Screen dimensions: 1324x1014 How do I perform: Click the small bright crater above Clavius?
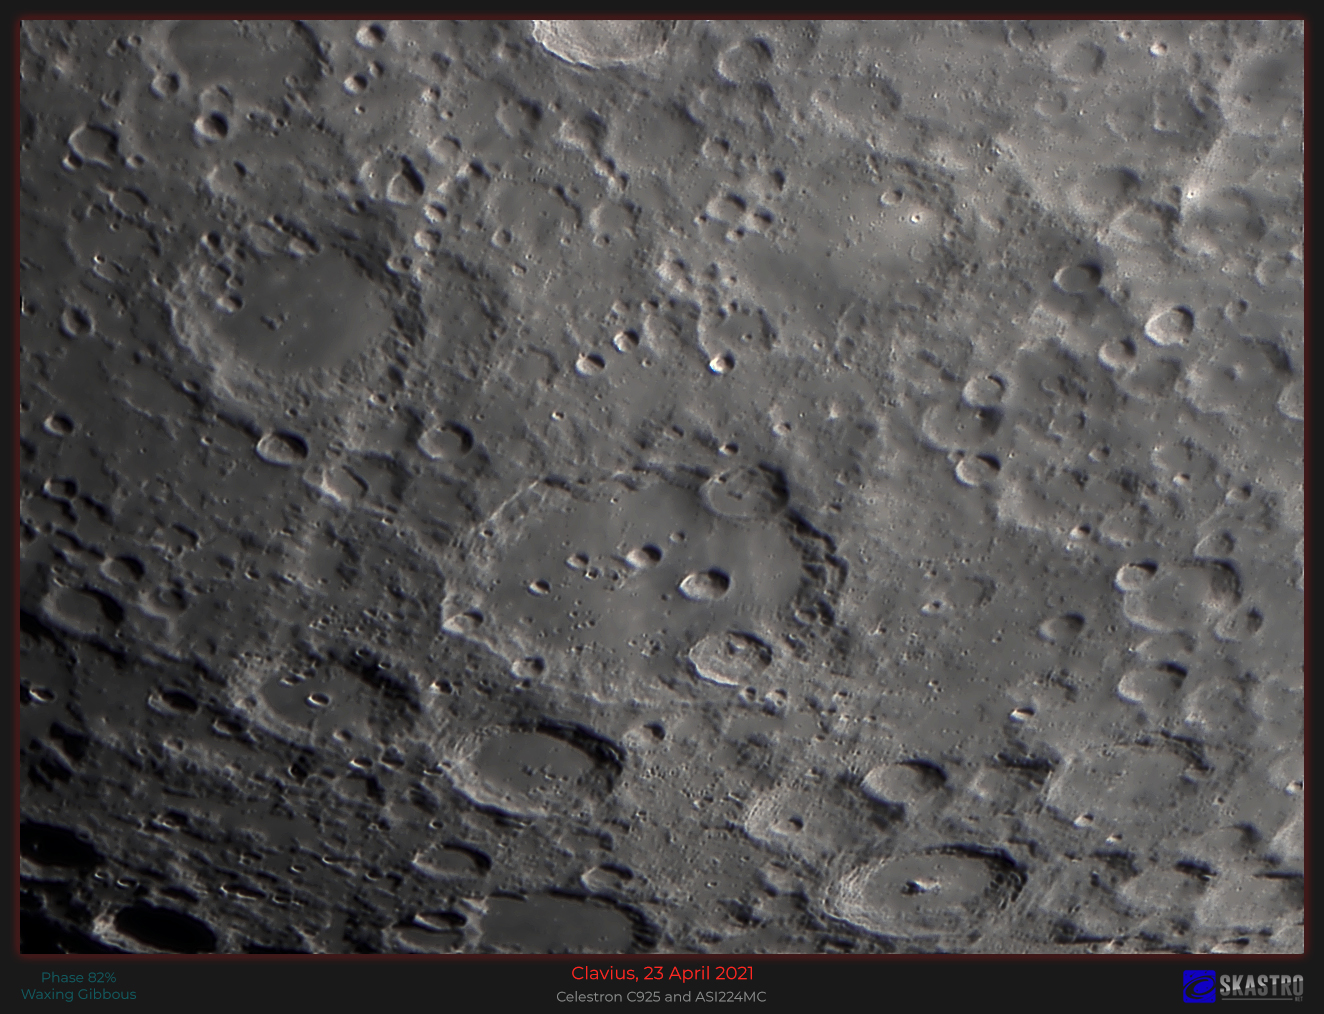(720, 364)
